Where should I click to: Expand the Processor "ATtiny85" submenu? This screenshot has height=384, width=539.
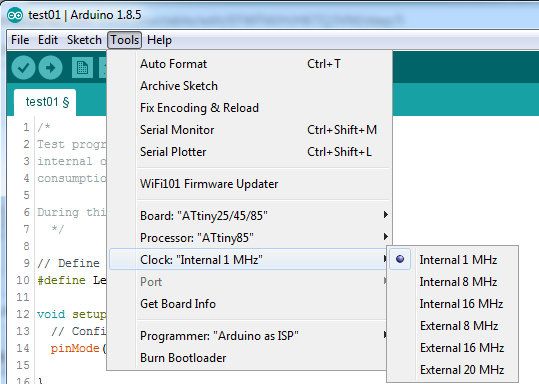[x=249, y=238]
